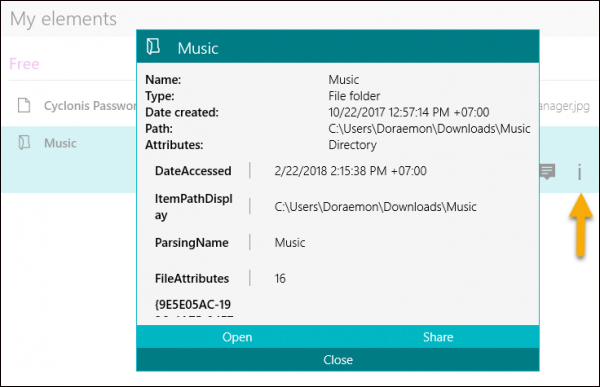600x387 pixels.
Task: Click the FileAttributes value 16
Action: point(280,278)
